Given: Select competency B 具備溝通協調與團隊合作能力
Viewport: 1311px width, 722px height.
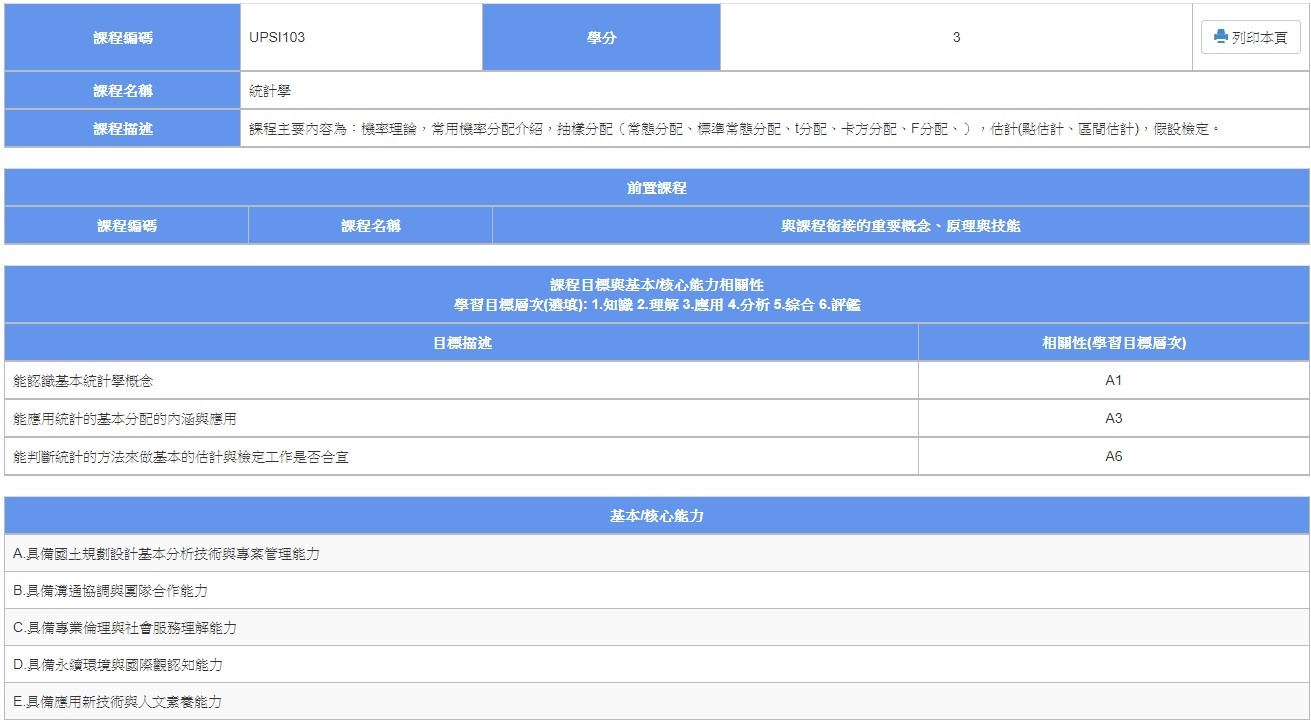Looking at the screenshot, I should click(x=111, y=591).
